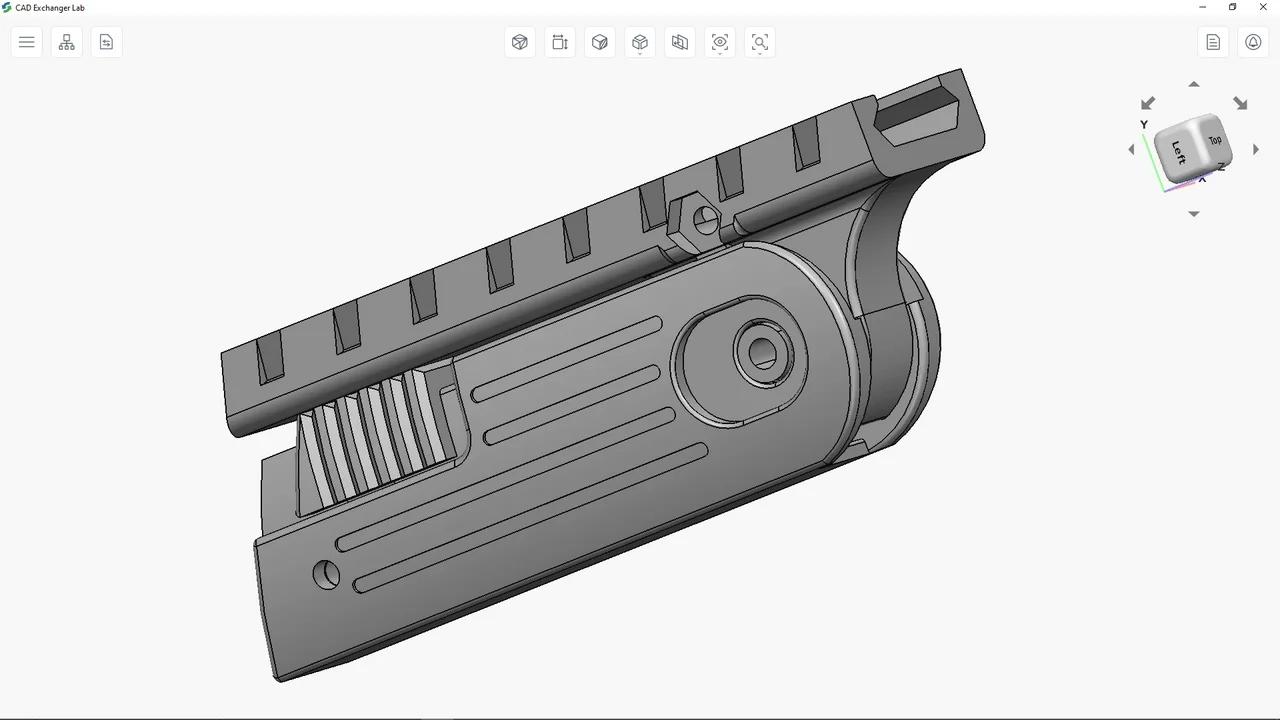Open the notifications bell
Screen dimensions: 1280x720
[x=1253, y=42]
